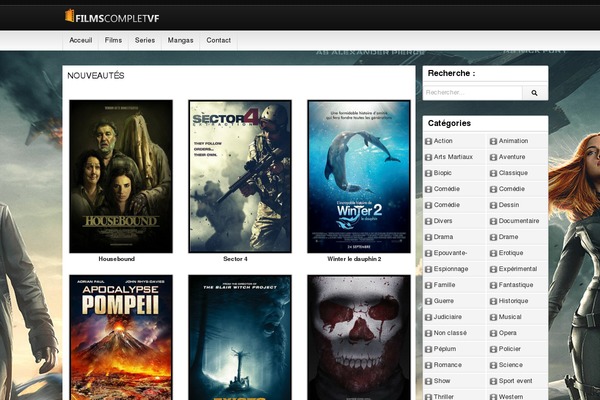This screenshot has width=600, height=400.
Task: Click the icon beside Animation category
Action: coord(494,141)
